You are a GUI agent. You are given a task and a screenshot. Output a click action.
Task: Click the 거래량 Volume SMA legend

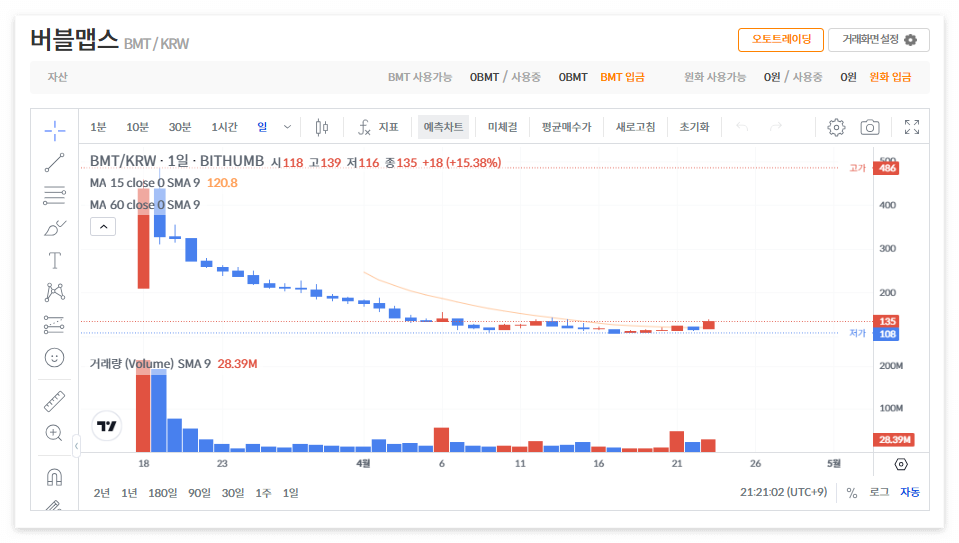coord(150,364)
